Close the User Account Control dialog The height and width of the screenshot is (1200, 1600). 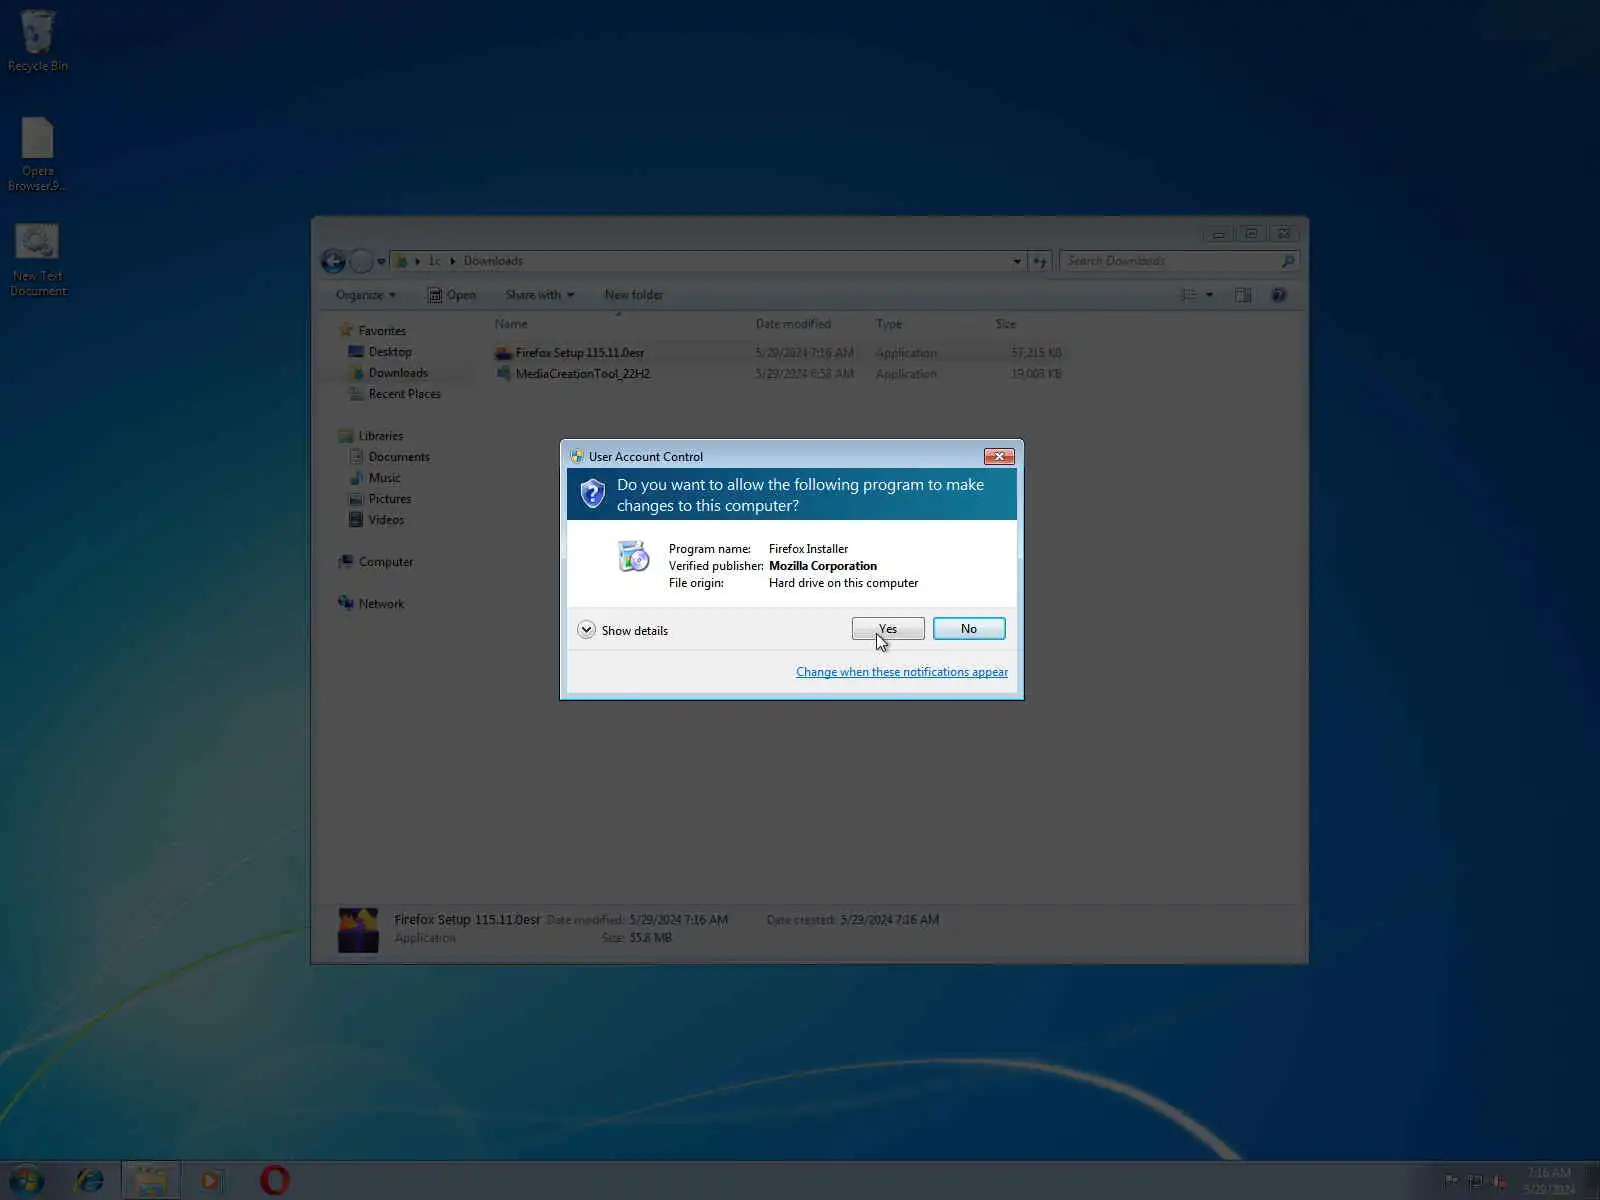(x=999, y=456)
